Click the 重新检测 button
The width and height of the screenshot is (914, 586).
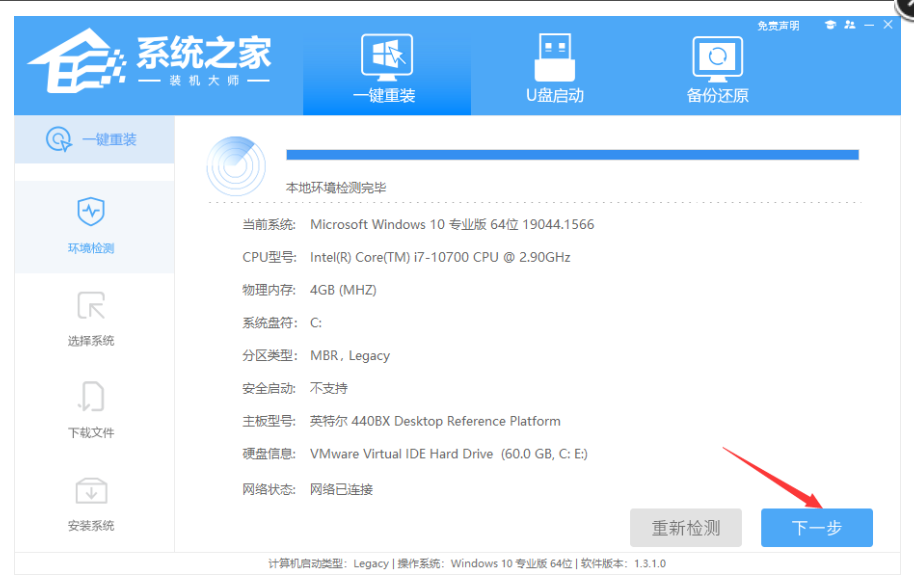point(686,528)
